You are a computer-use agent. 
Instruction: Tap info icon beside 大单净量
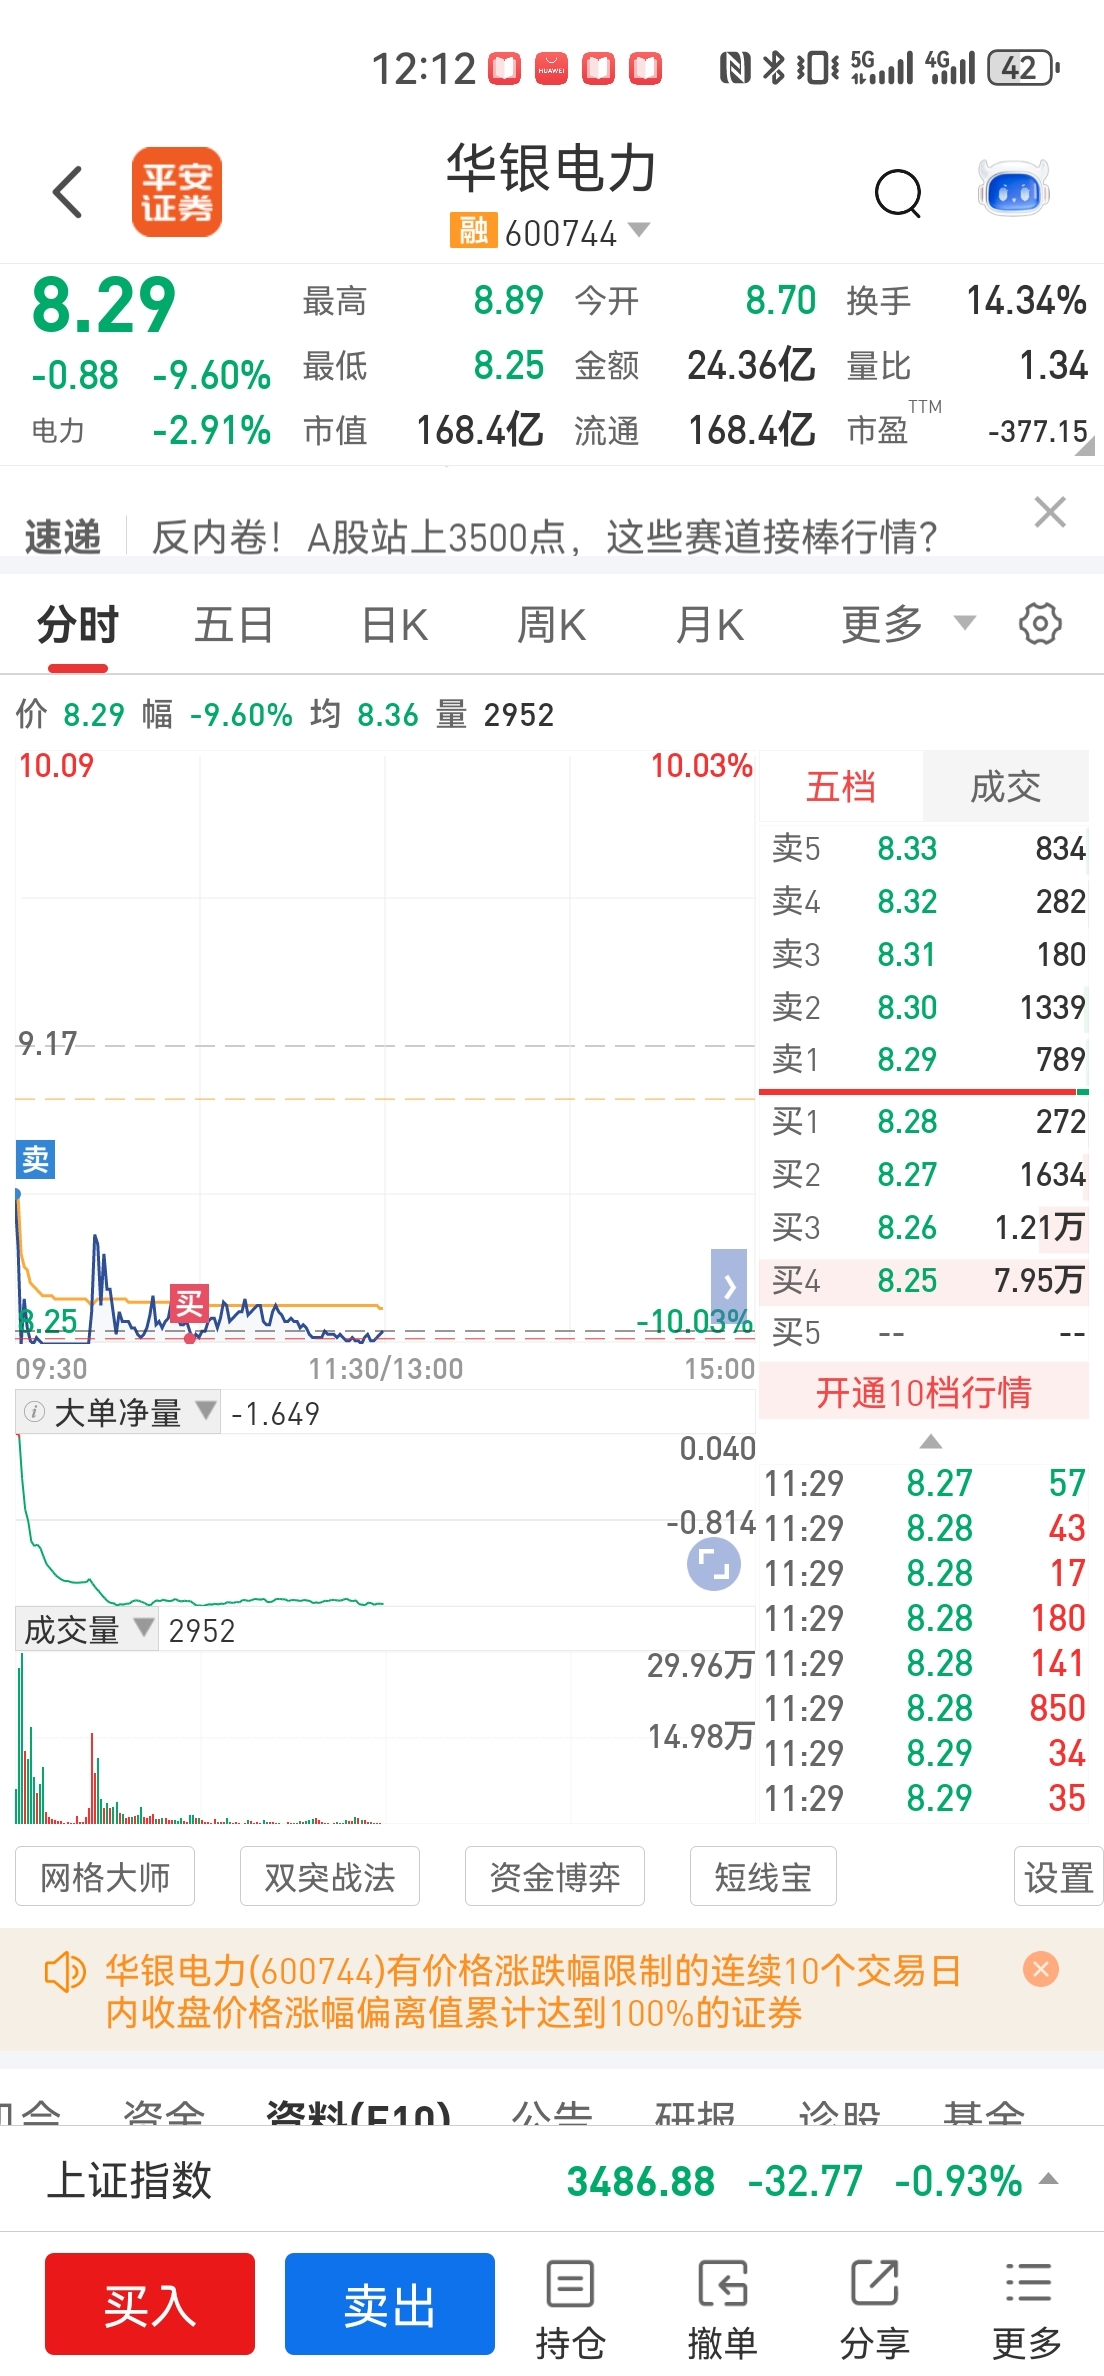click(34, 1412)
